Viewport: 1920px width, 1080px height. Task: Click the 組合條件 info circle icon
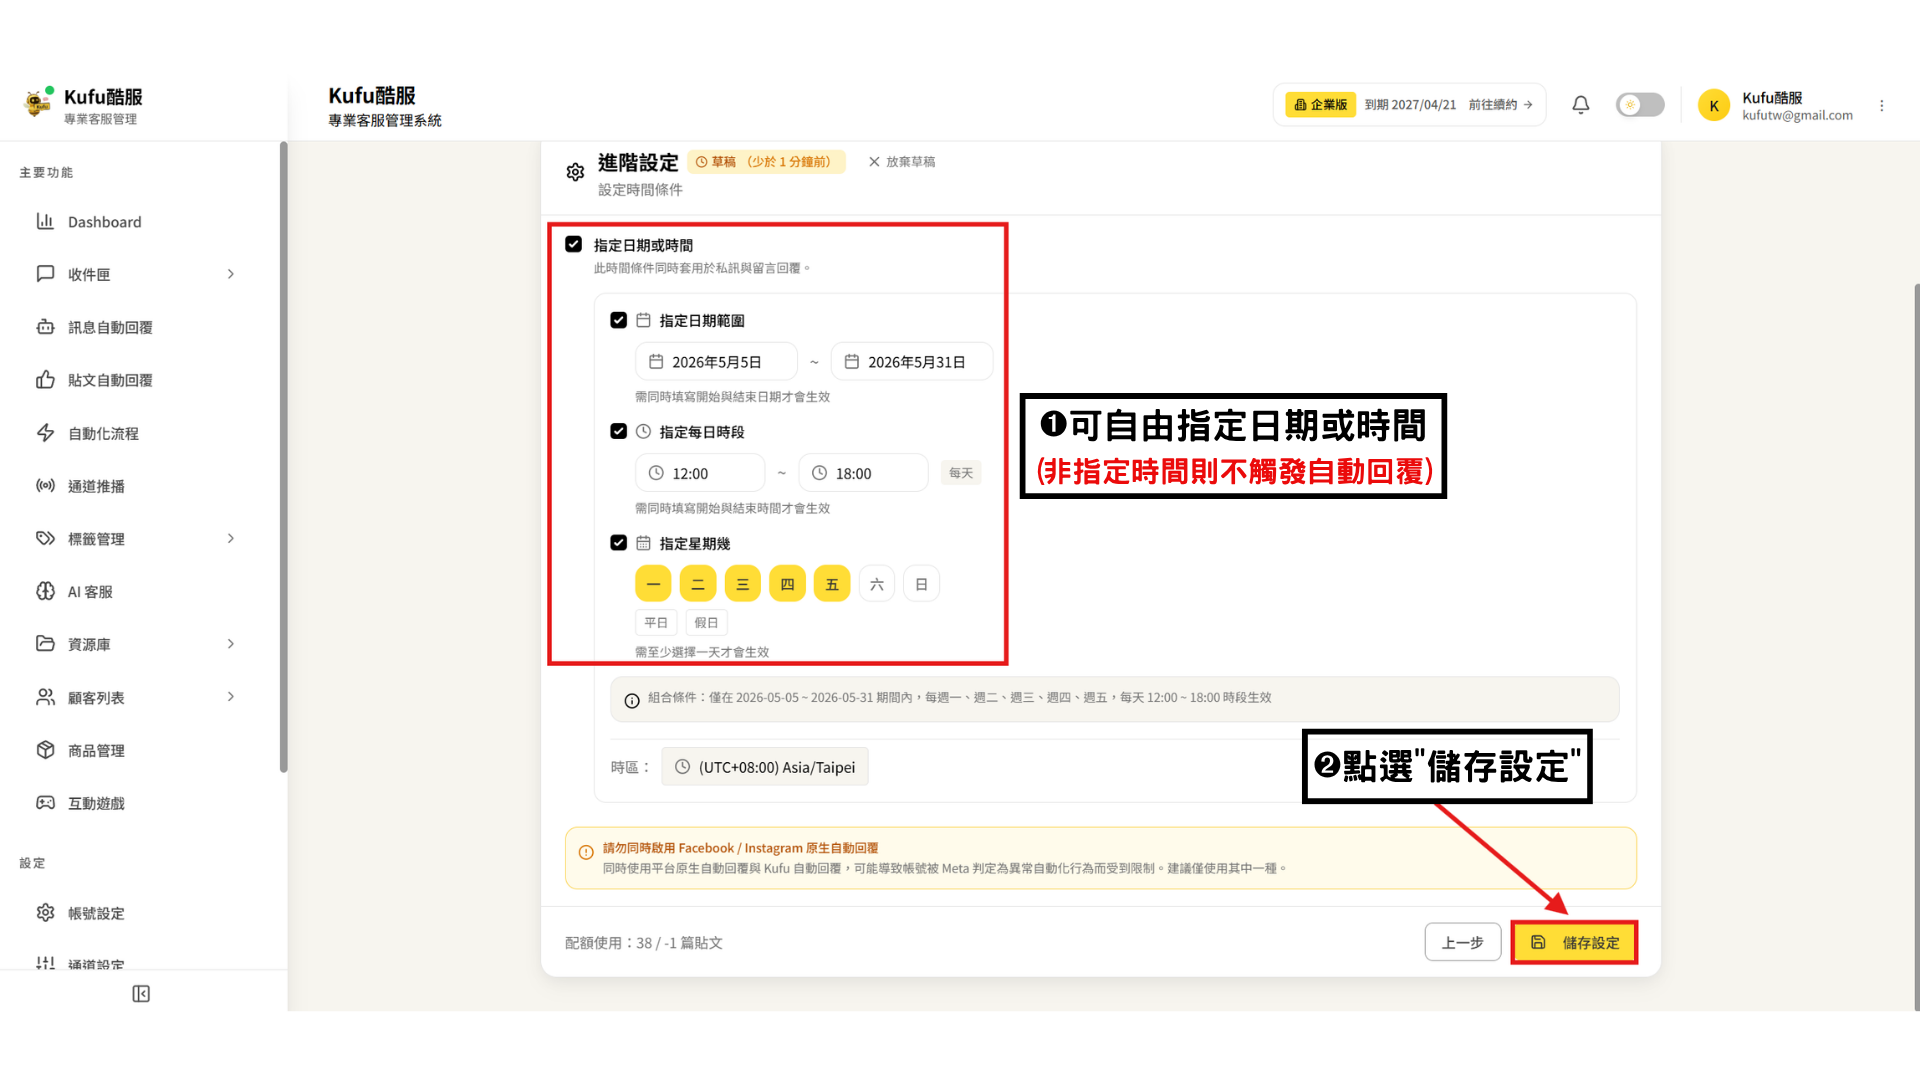tap(632, 700)
